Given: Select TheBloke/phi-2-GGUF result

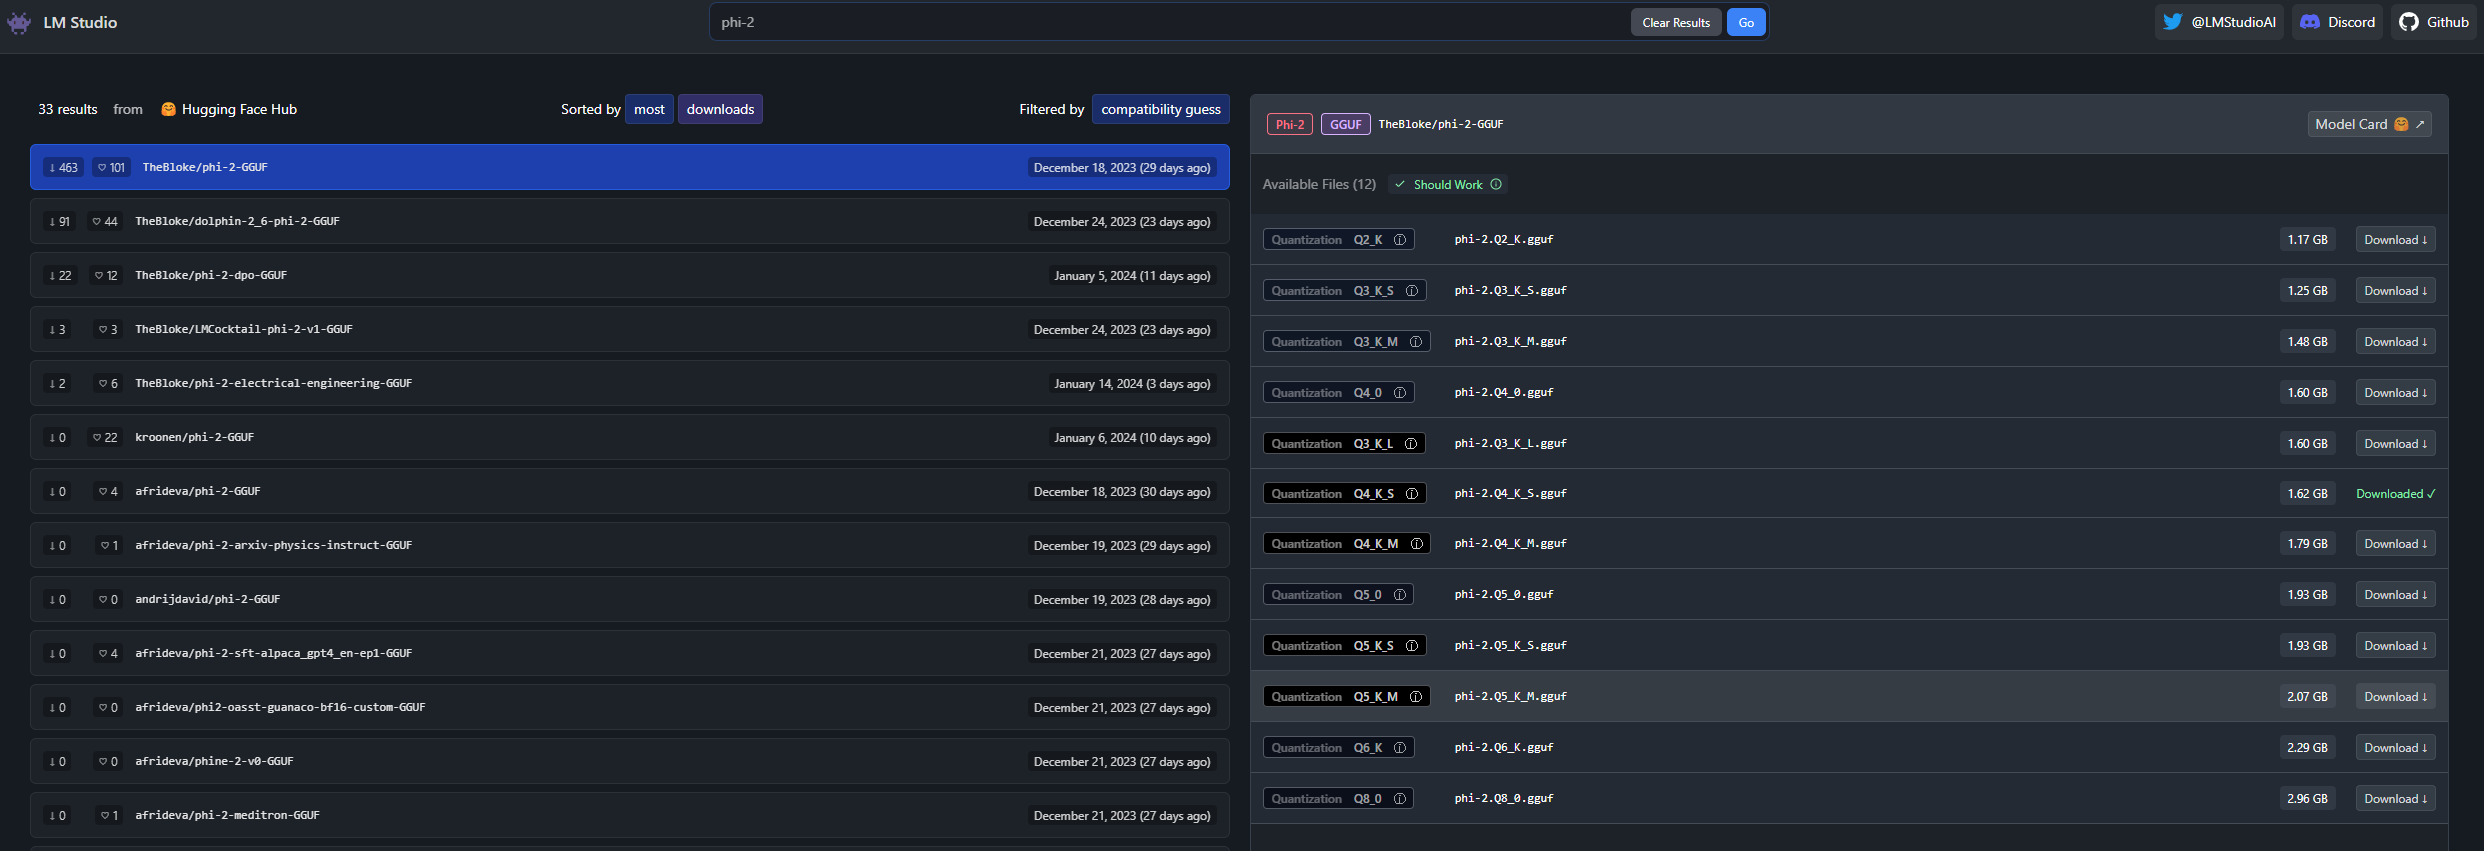Looking at the screenshot, I should point(629,167).
